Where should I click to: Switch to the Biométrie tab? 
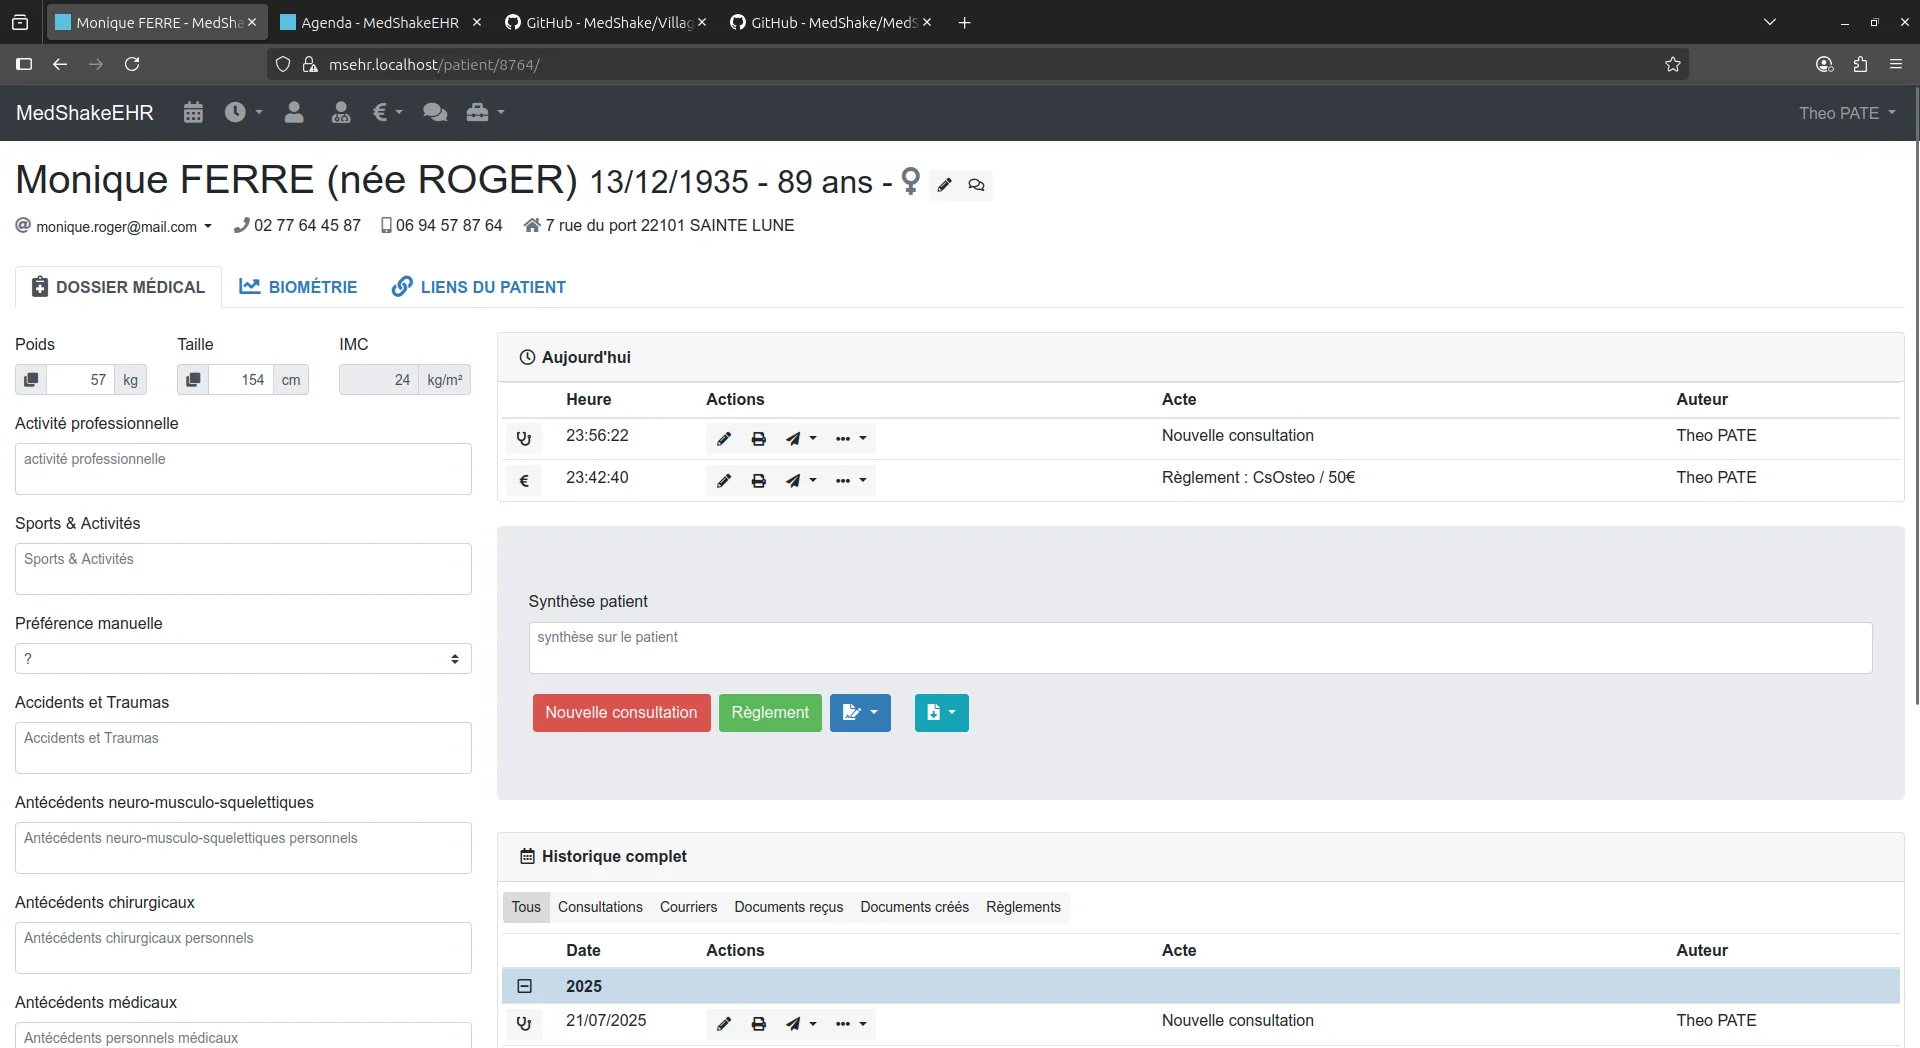tap(298, 287)
